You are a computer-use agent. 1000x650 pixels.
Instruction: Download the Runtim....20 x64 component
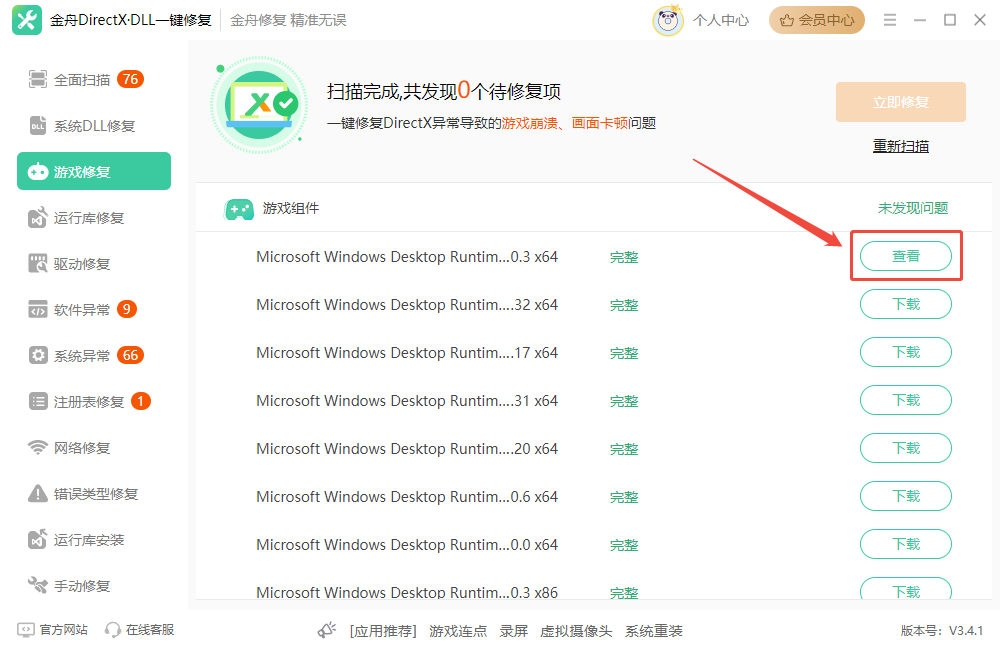(906, 448)
